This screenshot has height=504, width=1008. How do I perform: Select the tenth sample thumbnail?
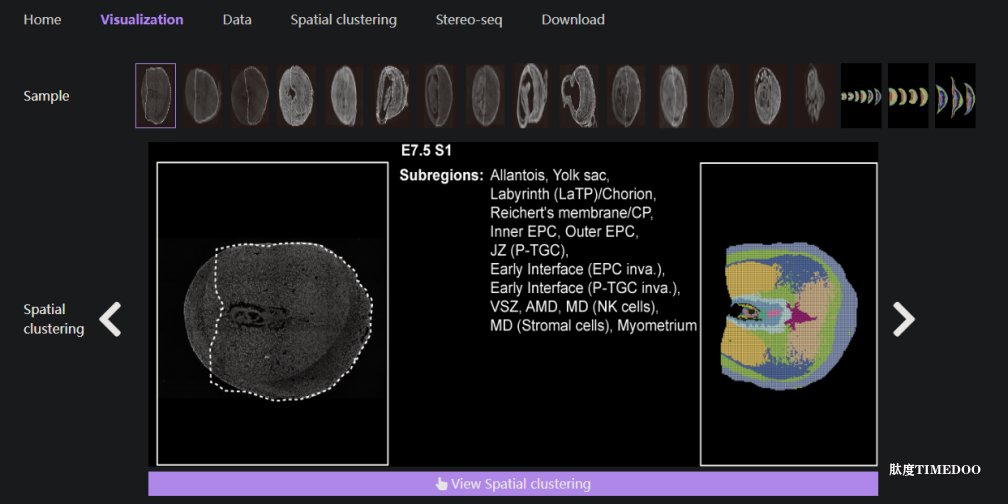point(579,96)
